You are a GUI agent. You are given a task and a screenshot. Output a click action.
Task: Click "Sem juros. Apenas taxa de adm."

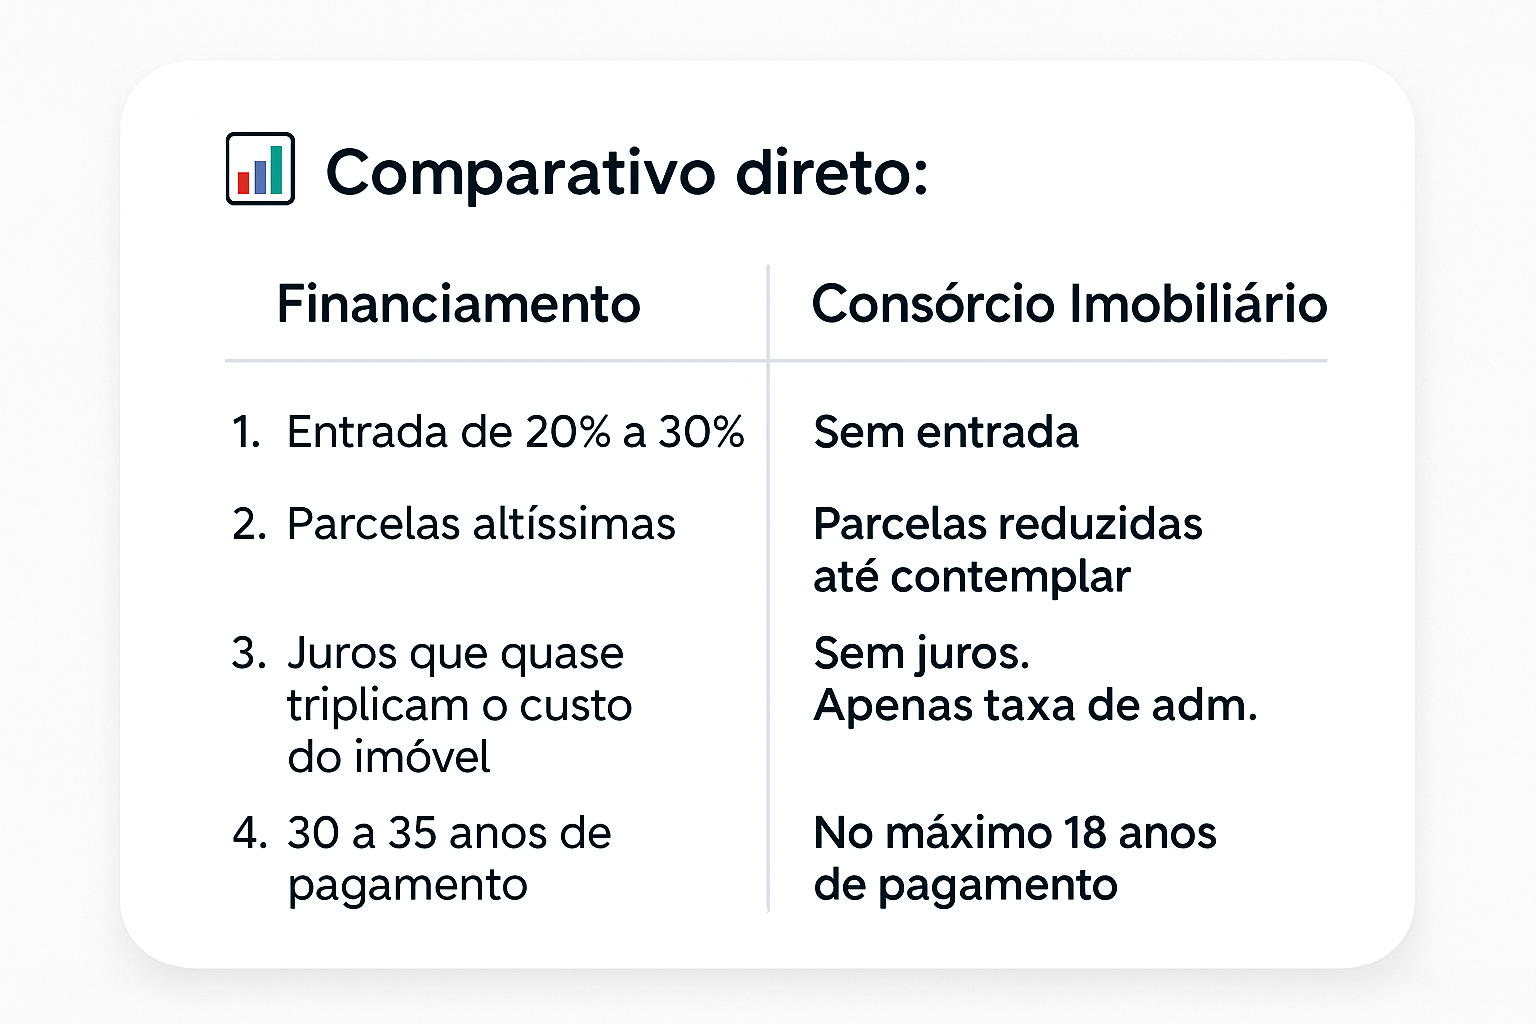[1034, 679]
